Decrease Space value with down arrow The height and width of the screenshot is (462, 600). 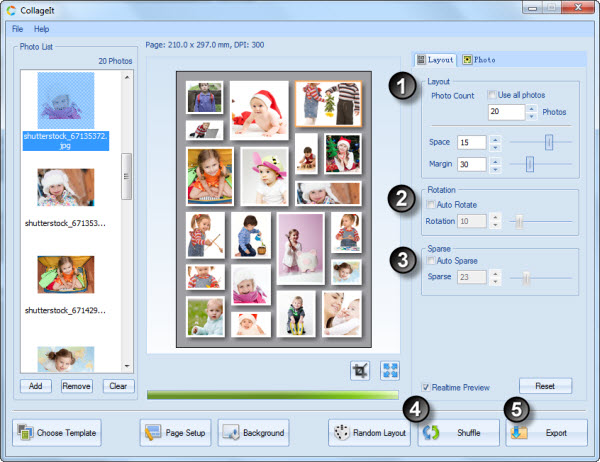coord(493,147)
